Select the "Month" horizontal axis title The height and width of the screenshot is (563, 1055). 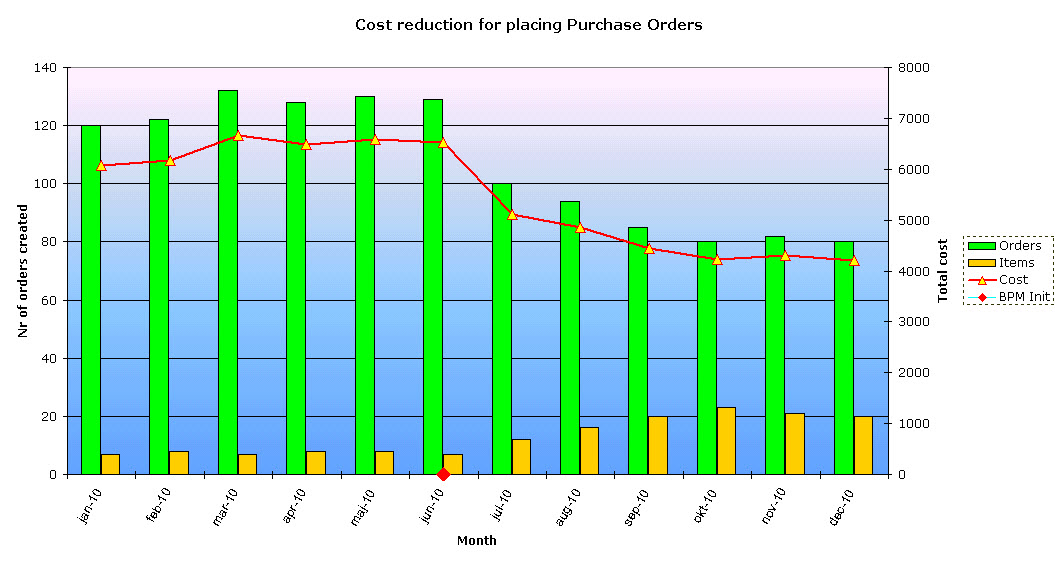tap(476, 541)
